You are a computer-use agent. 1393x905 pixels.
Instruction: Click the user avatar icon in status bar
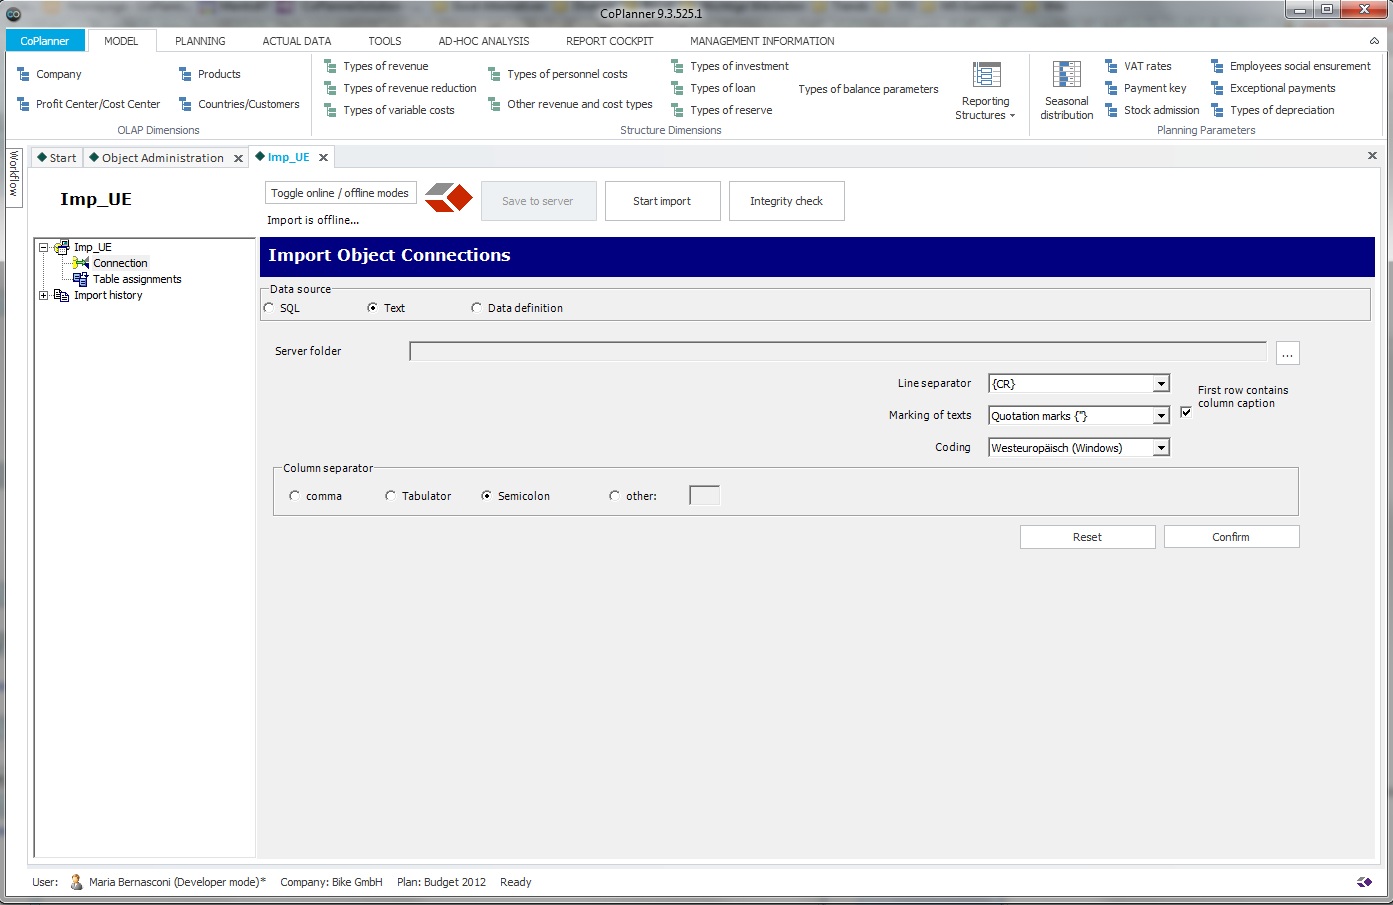[x=76, y=882]
